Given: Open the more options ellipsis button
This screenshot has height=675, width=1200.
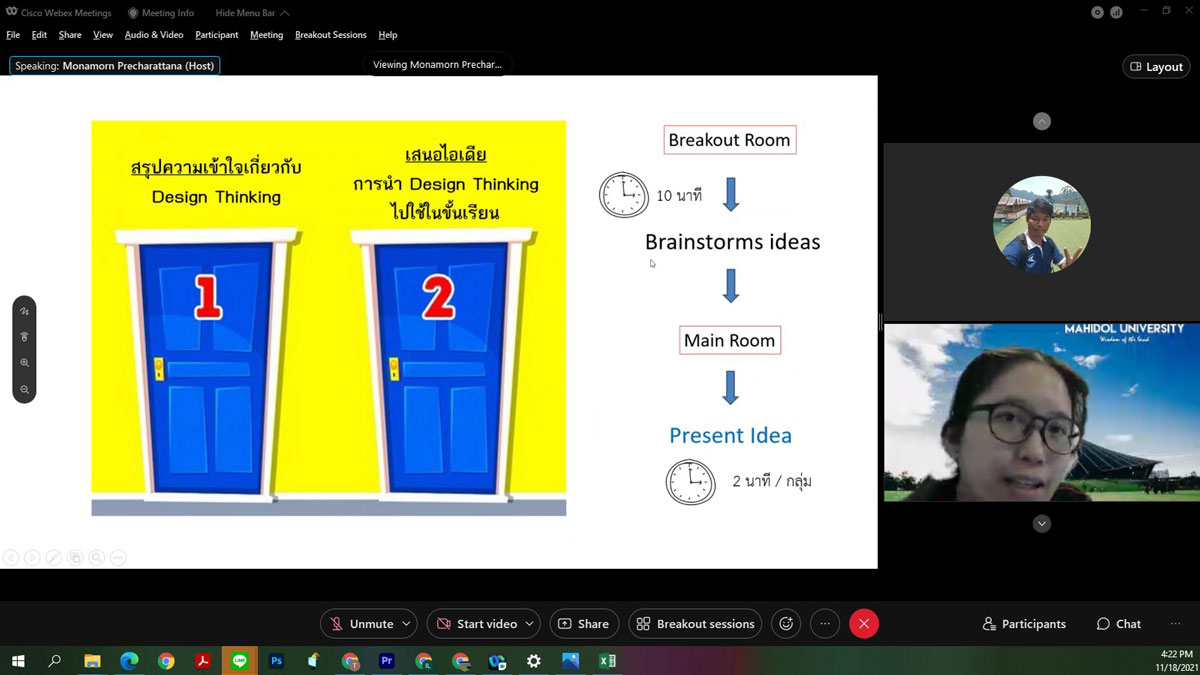Looking at the screenshot, I should (x=825, y=624).
